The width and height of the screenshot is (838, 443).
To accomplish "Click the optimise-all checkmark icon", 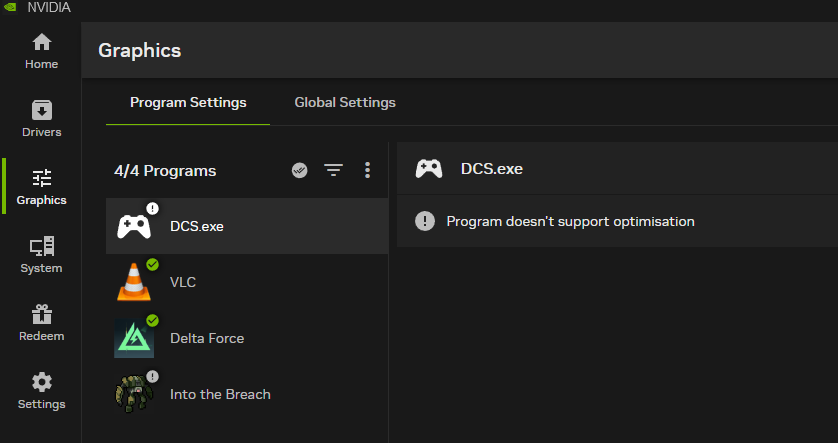I will tap(299, 170).
